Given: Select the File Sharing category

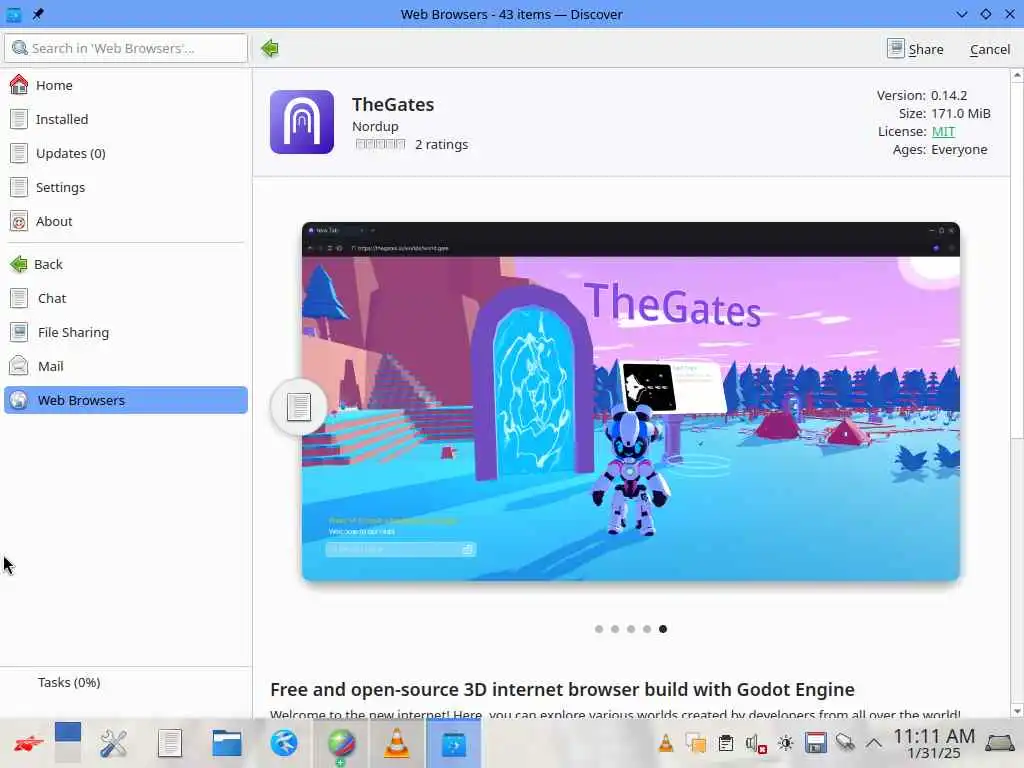Looking at the screenshot, I should tap(126, 332).
